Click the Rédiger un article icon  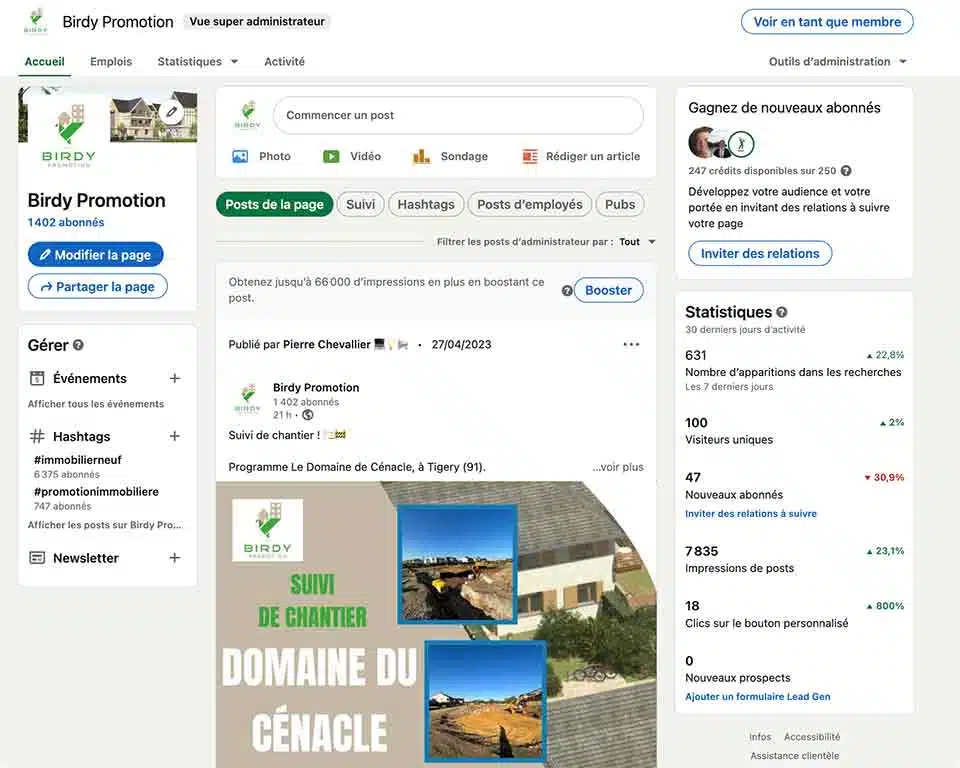(x=530, y=156)
